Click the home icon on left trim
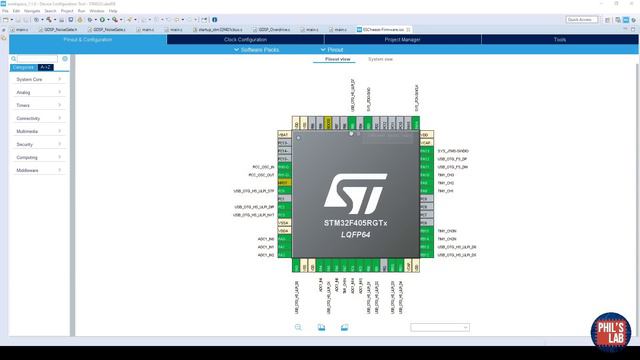Viewport: 640px width, 360px height. tap(4, 38)
